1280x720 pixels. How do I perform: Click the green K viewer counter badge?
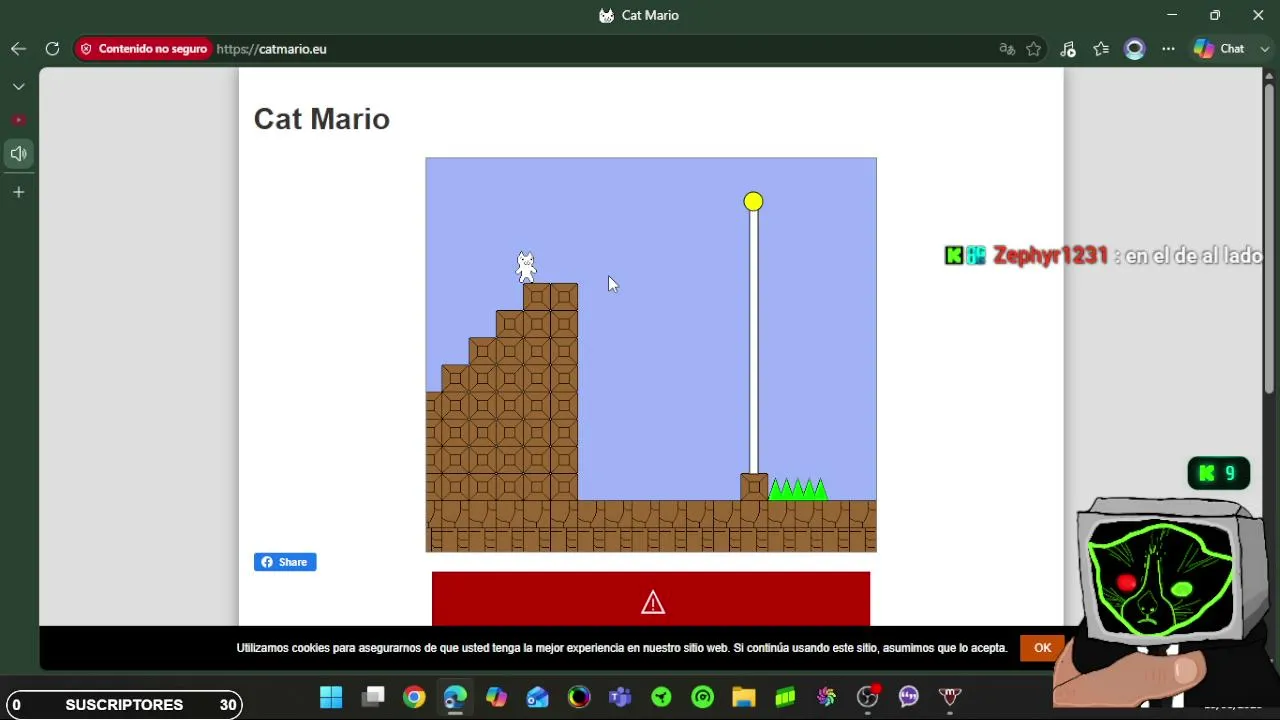click(1219, 474)
